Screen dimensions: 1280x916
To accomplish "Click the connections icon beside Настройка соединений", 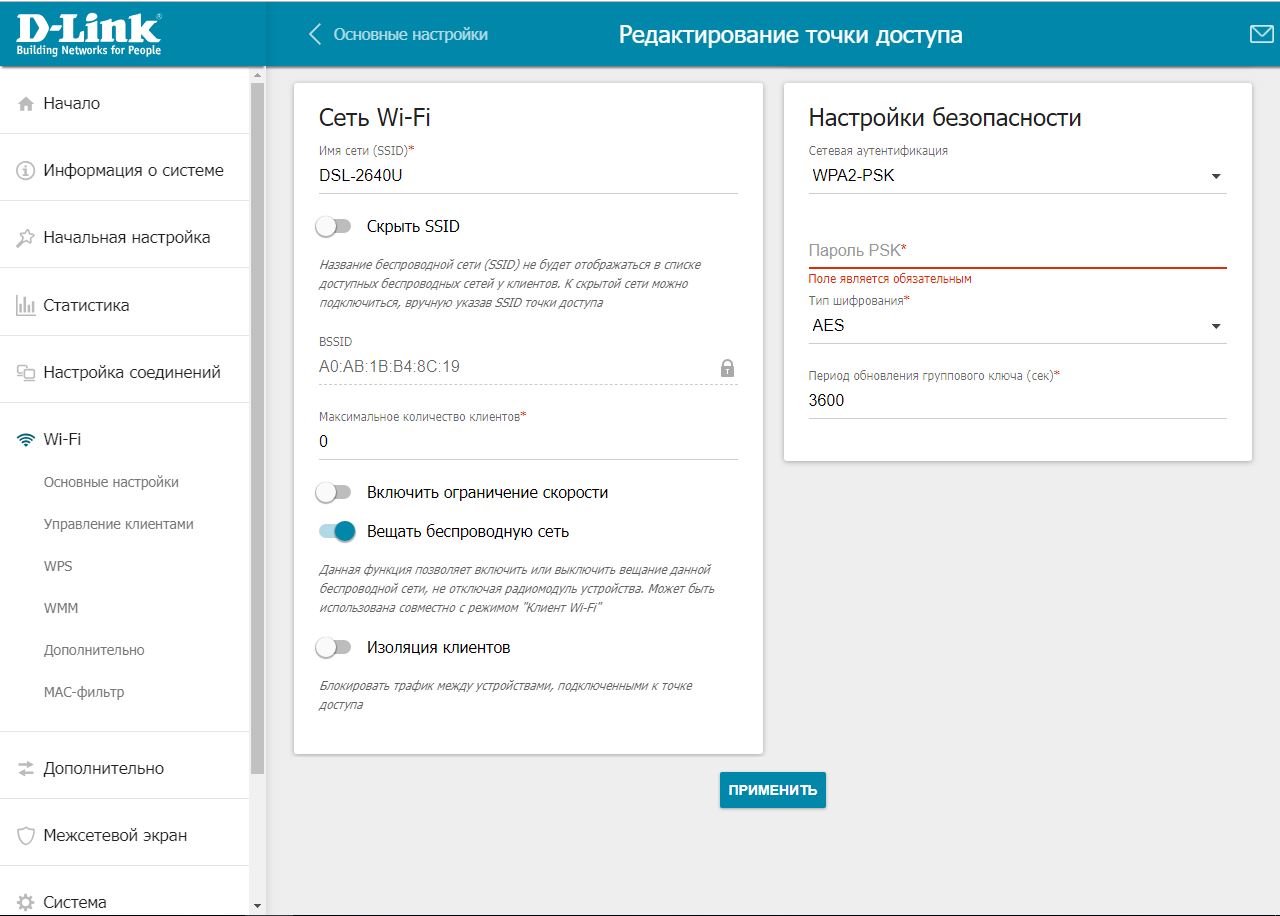I will 26,373.
